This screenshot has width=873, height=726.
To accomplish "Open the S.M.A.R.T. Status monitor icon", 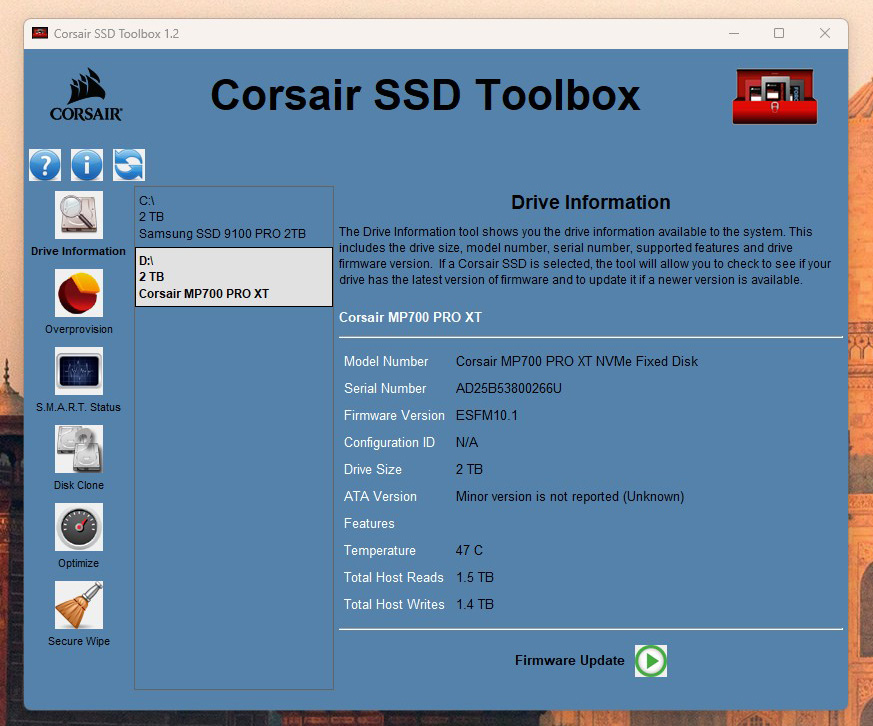I will [x=79, y=371].
